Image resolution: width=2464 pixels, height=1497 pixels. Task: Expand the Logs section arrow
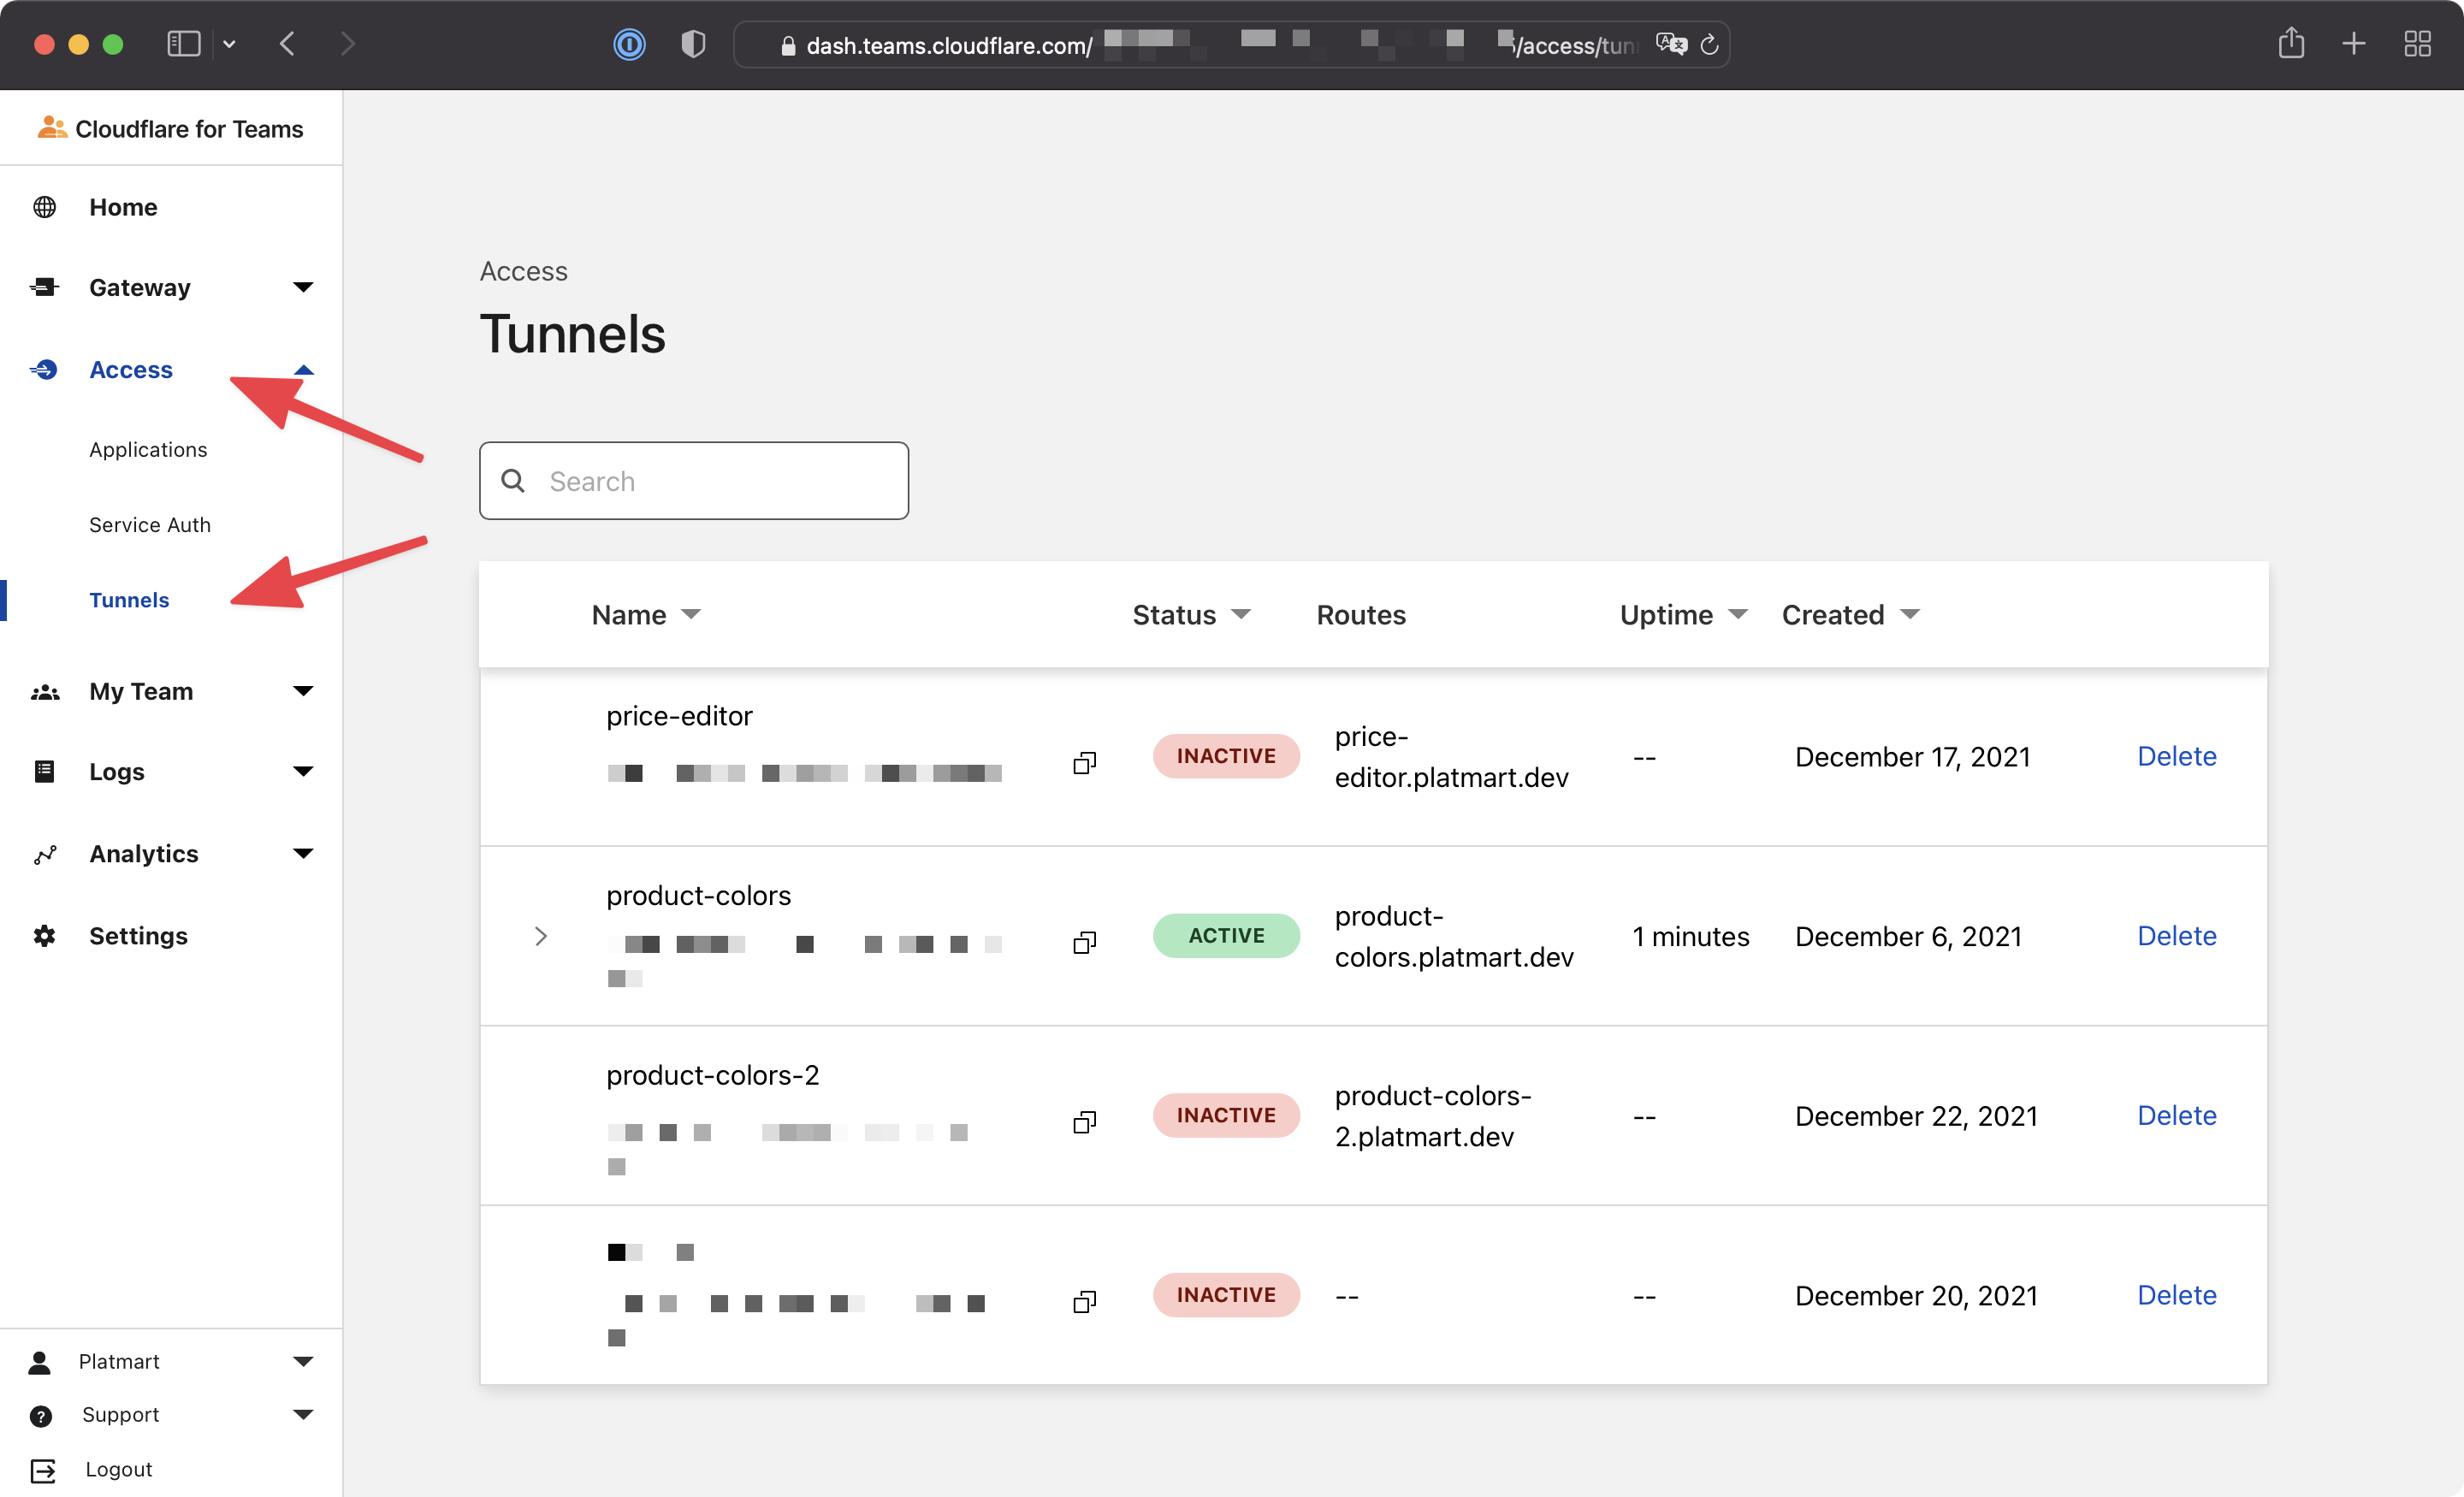coord(303,771)
